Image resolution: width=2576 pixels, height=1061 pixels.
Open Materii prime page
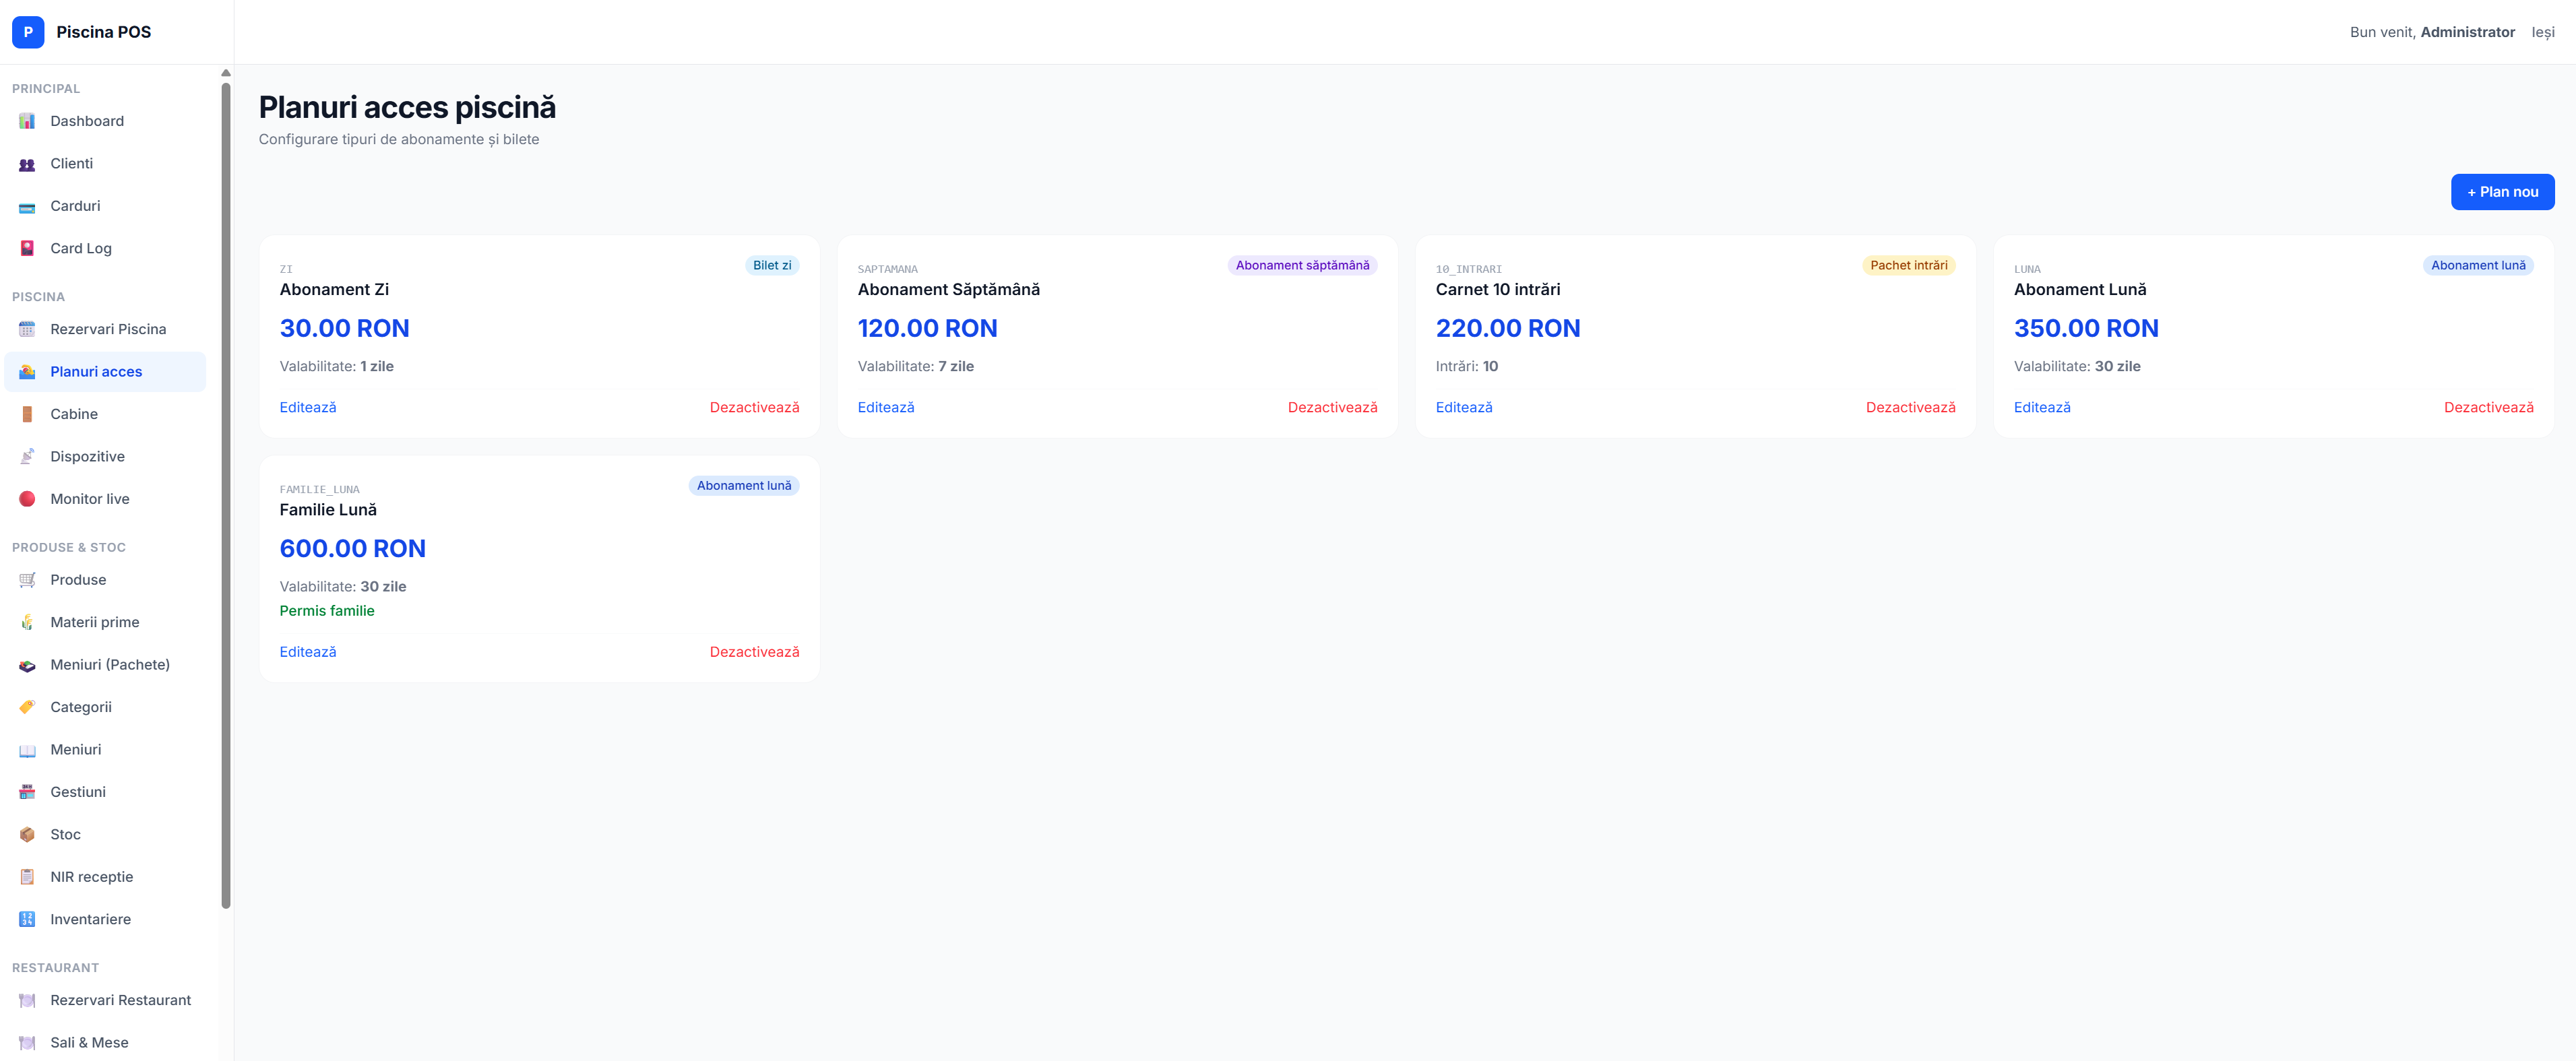105,622
